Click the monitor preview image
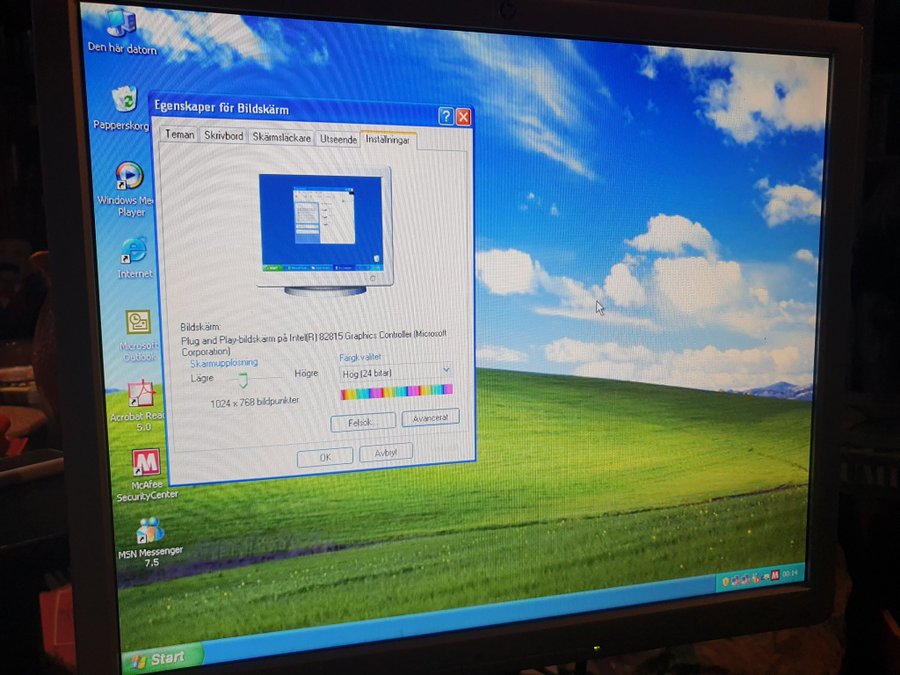Viewport: 900px width, 675px height. (x=325, y=231)
